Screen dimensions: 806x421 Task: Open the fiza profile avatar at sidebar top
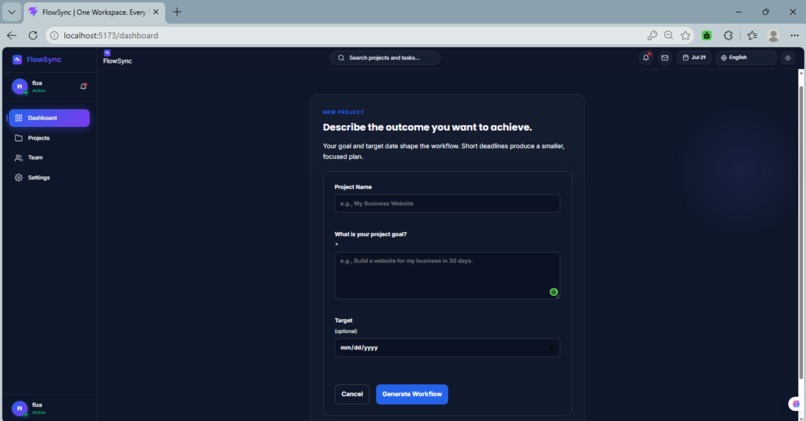coord(20,86)
